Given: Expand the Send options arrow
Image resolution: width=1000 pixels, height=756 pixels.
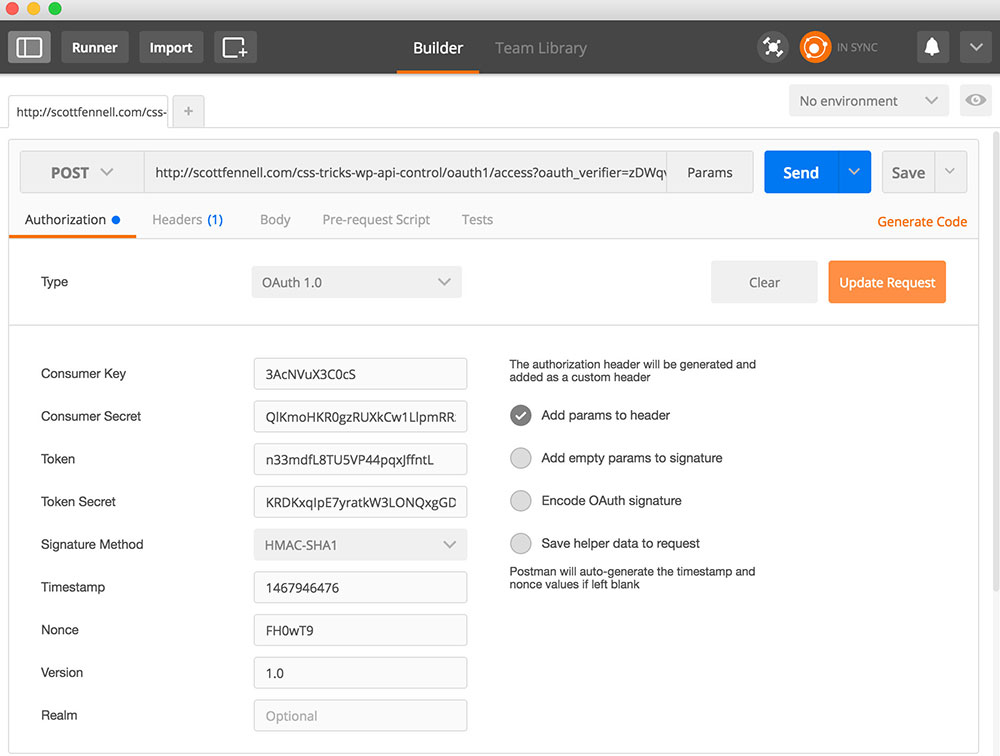Looking at the screenshot, I should point(855,172).
